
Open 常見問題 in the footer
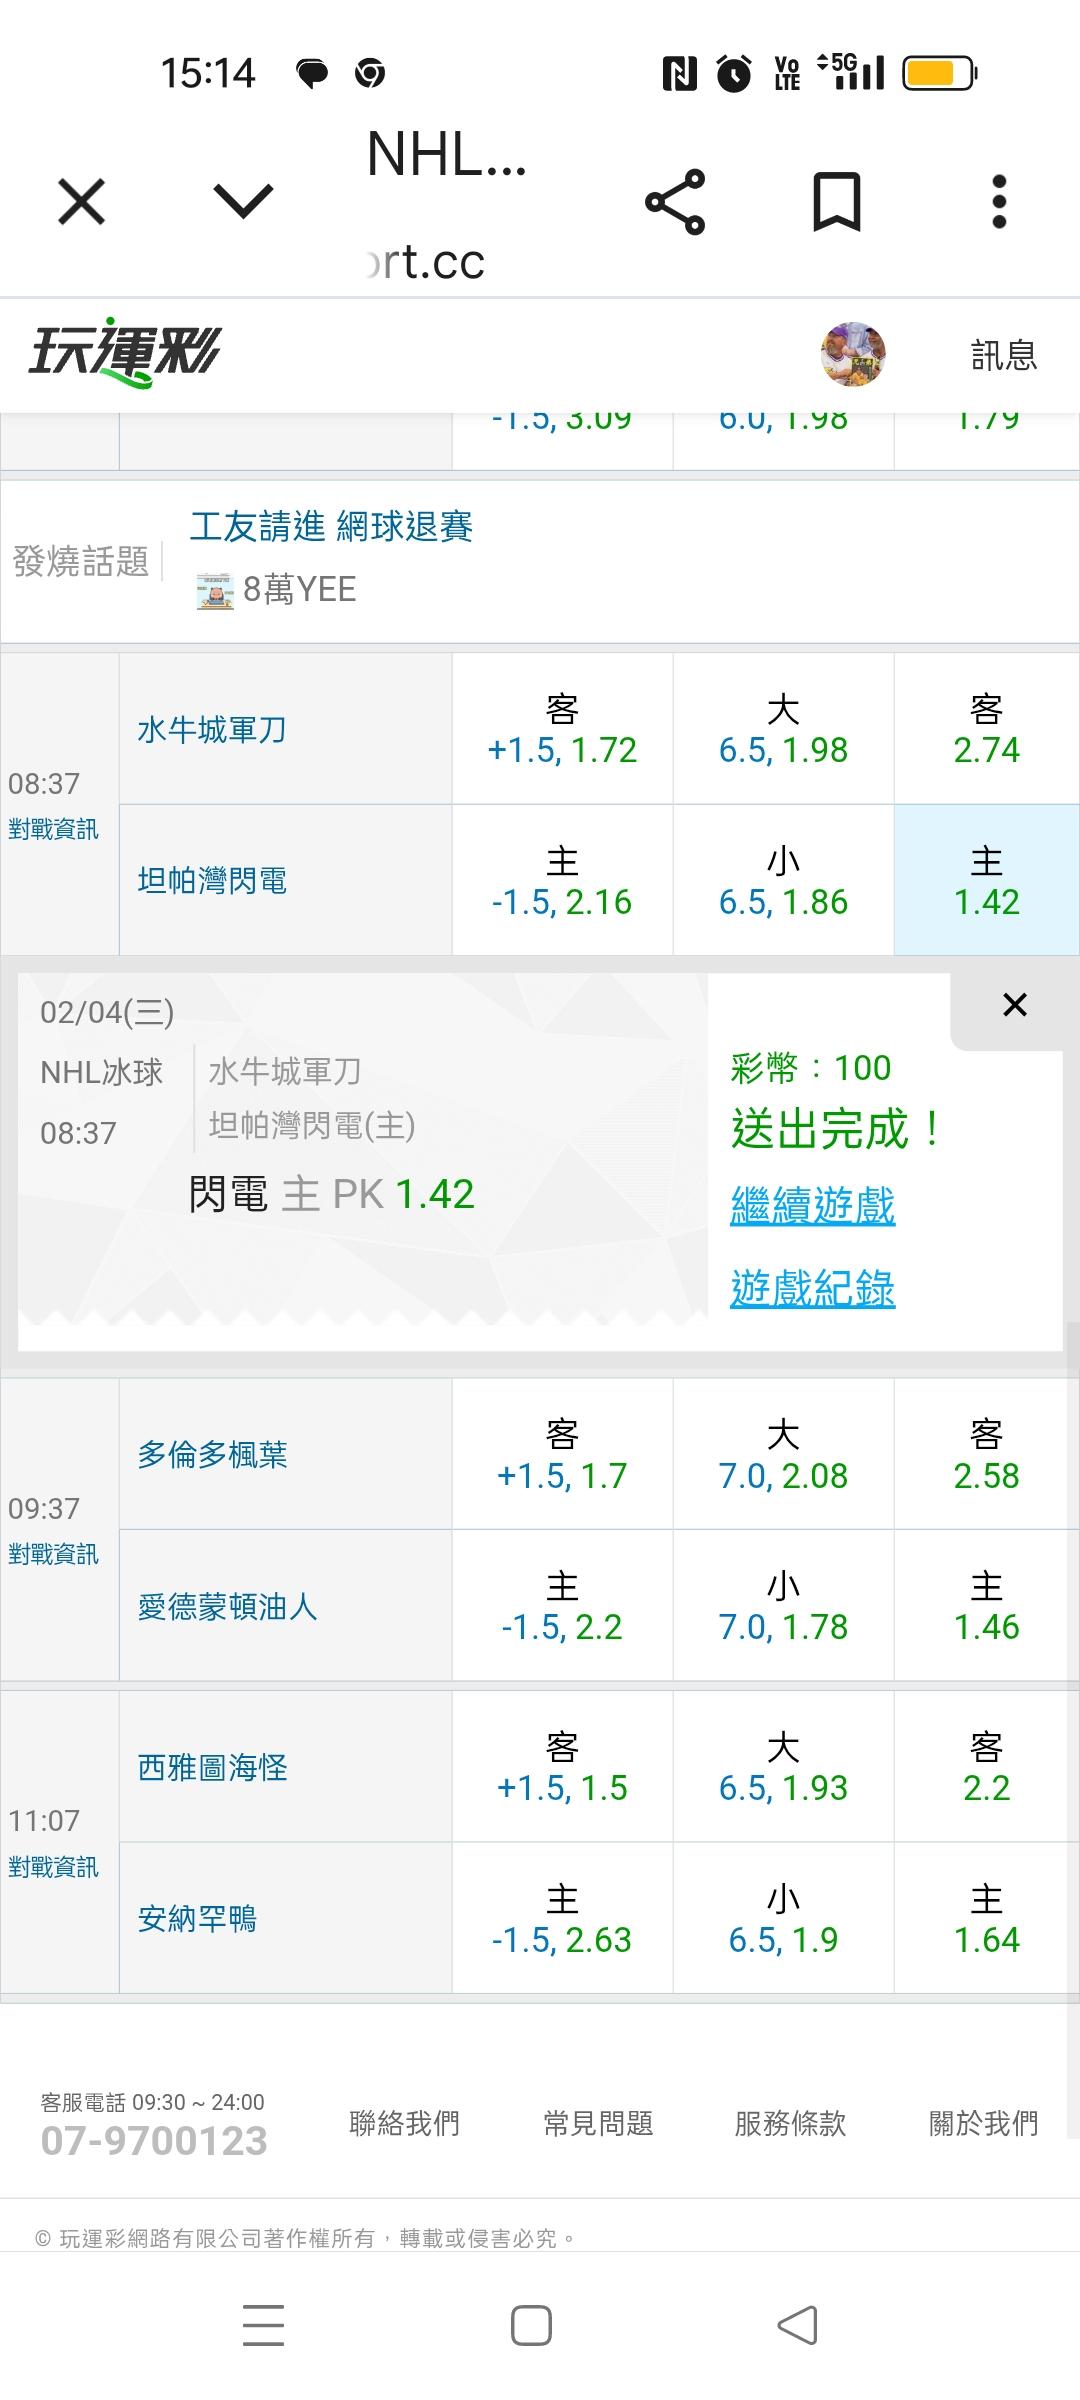(x=598, y=2123)
